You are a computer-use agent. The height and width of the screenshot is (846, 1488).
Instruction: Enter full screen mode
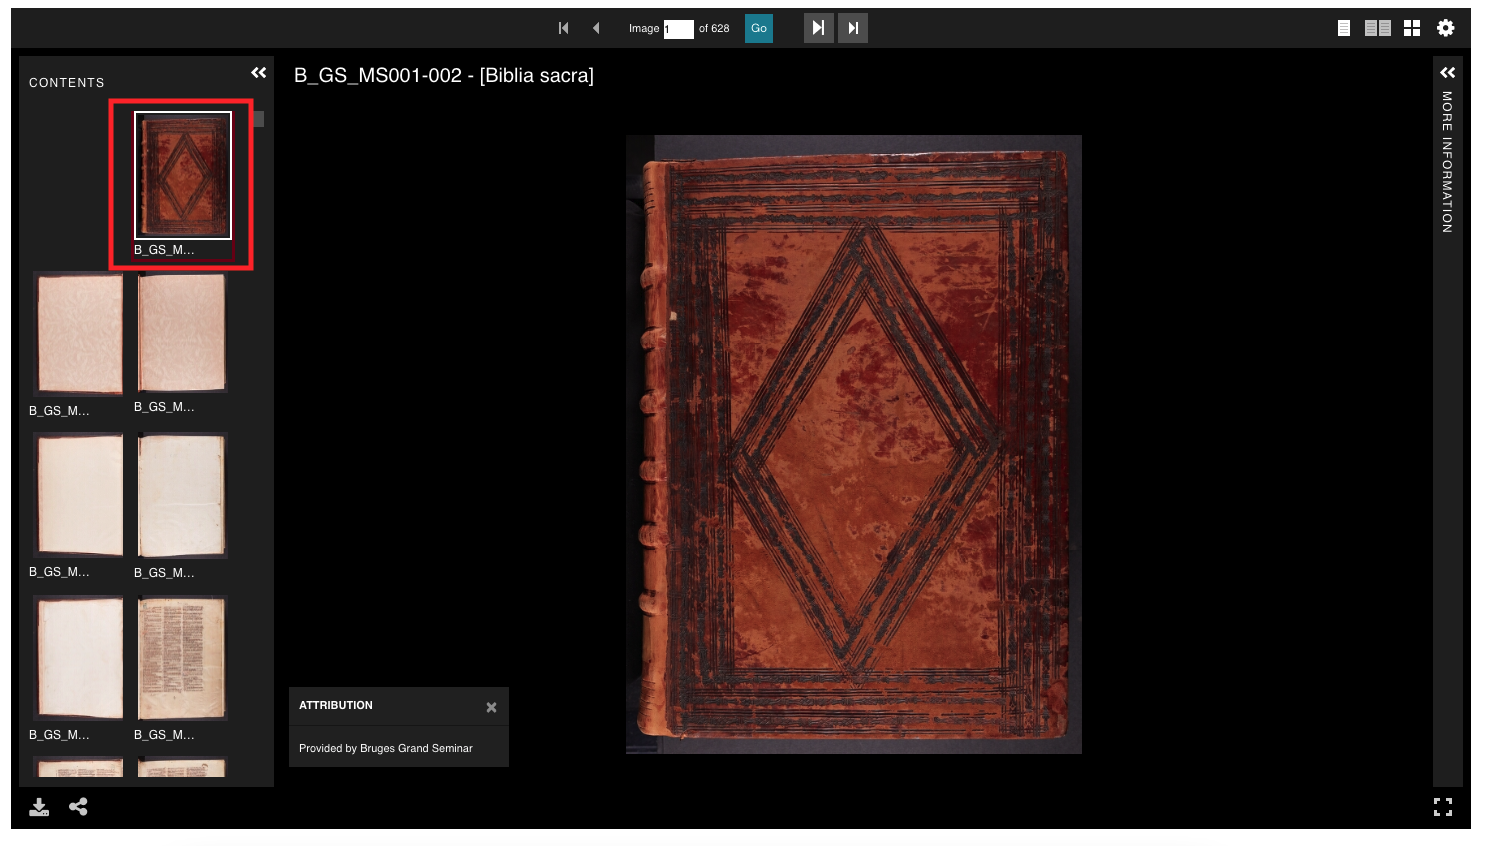point(1443,807)
